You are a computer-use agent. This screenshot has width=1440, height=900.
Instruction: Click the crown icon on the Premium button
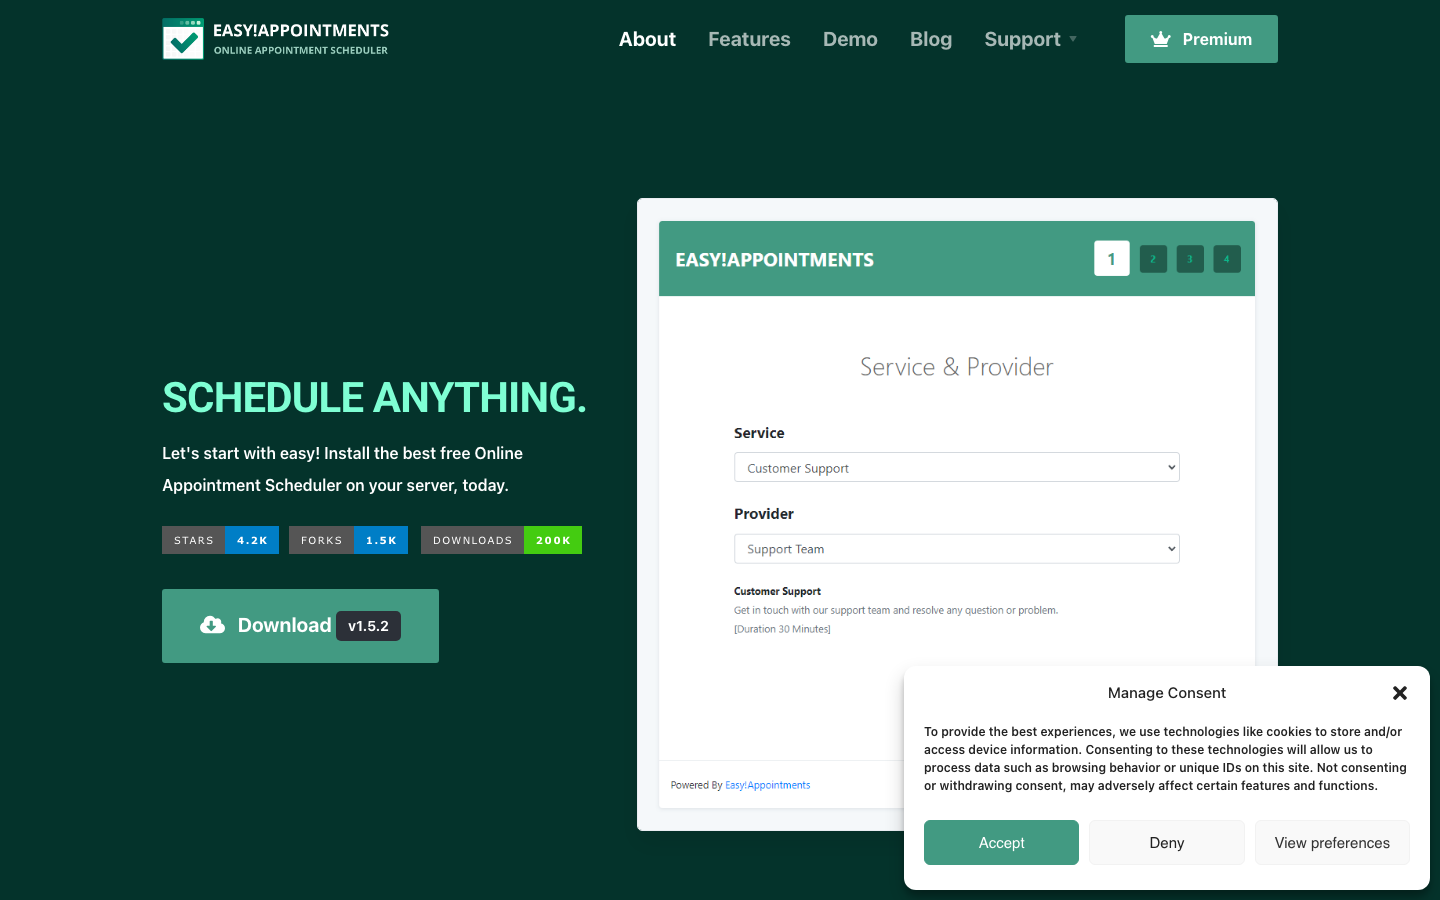coord(1160,39)
